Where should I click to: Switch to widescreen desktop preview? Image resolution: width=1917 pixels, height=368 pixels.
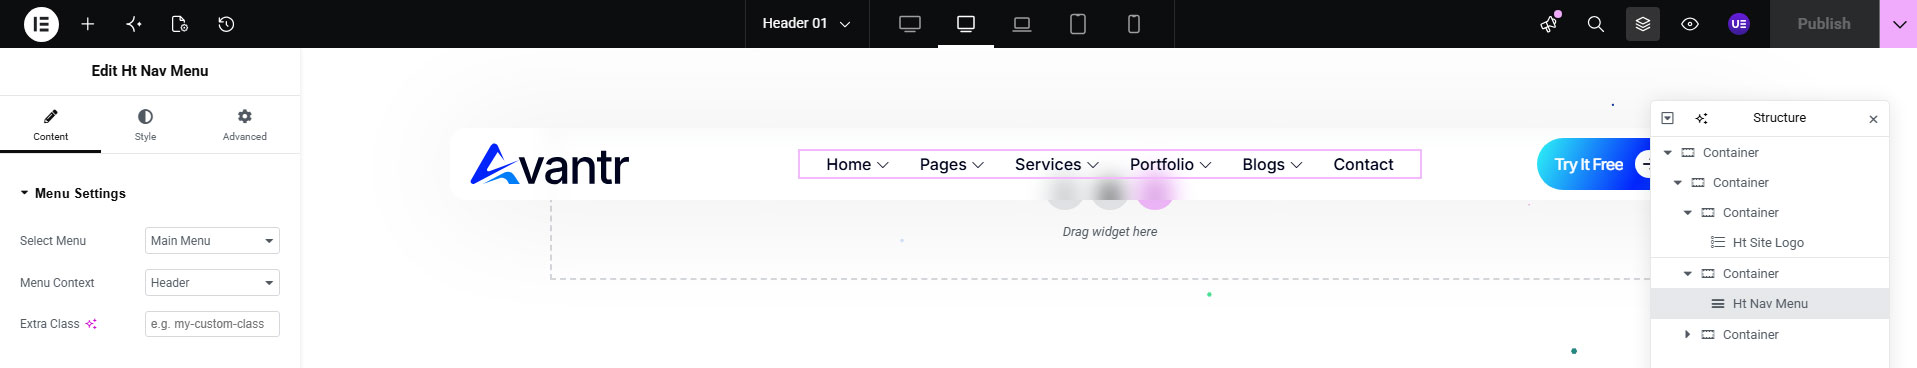pyautogui.click(x=910, y=24)
